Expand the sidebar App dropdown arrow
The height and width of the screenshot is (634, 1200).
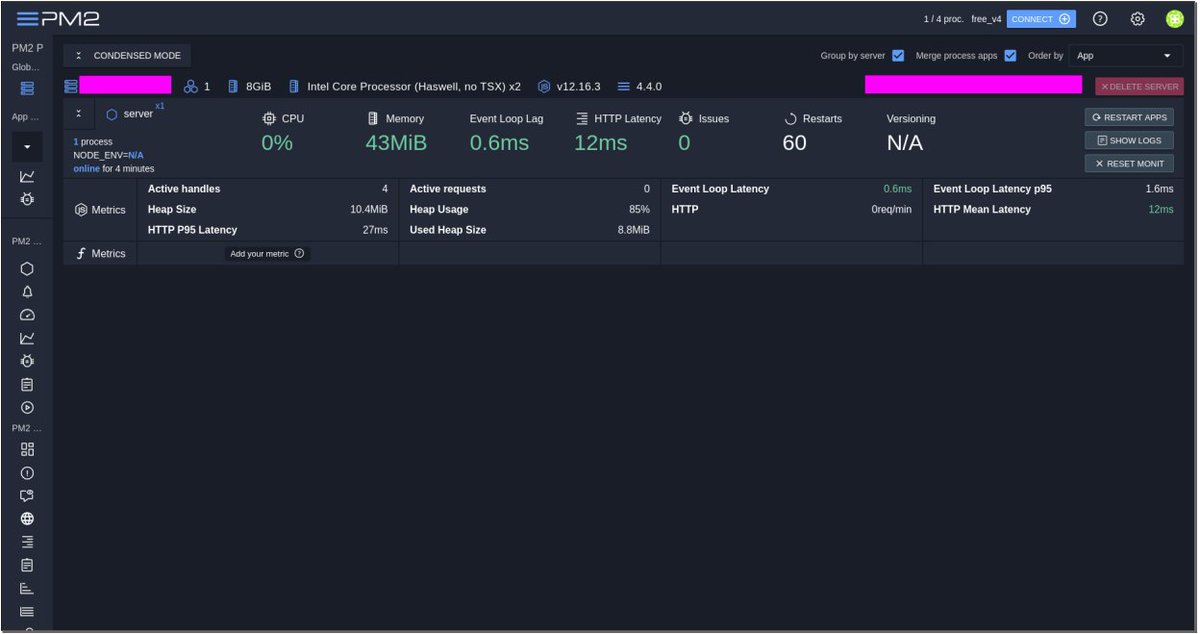pyautogui.click(x=27, y=147)
